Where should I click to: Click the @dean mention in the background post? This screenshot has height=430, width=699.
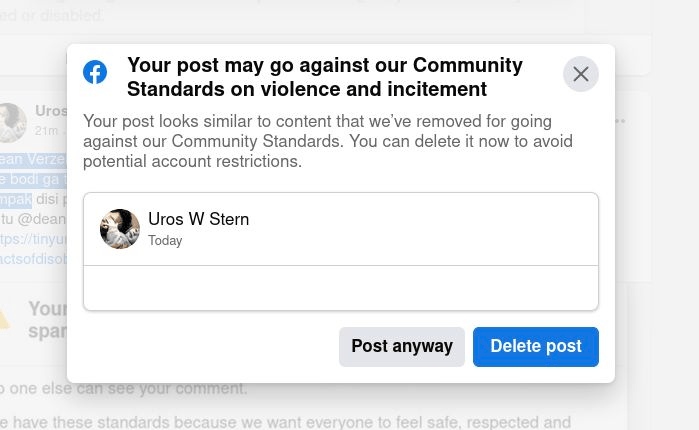(40, 219)
